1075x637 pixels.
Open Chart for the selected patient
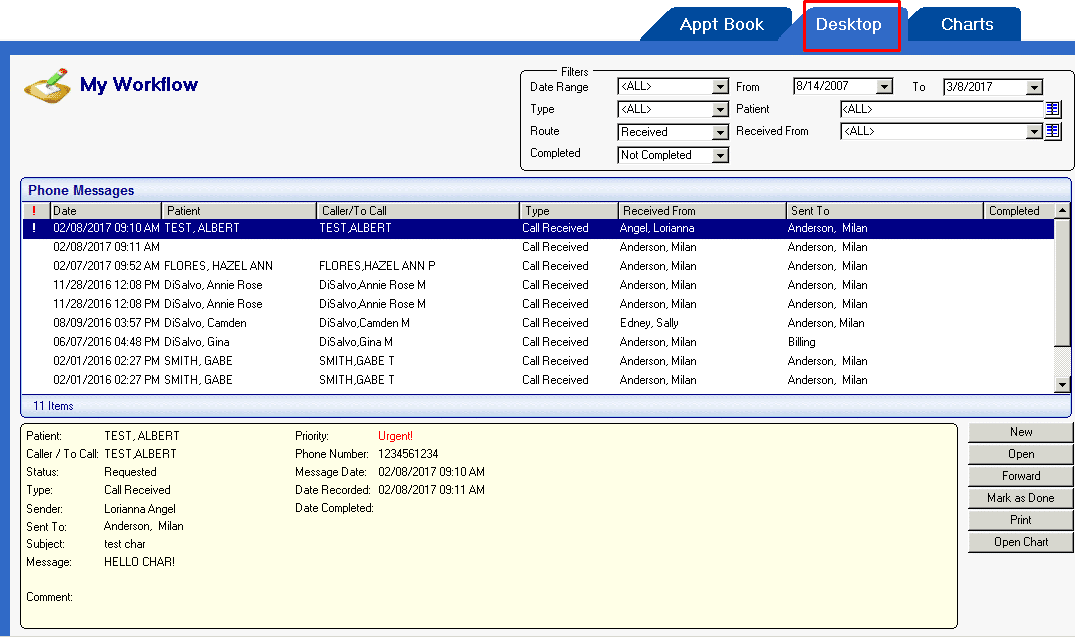click(x=1019, y=542)
